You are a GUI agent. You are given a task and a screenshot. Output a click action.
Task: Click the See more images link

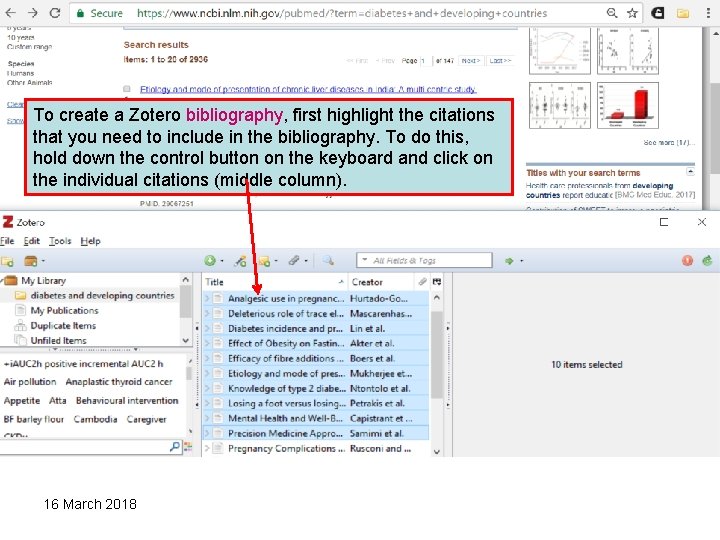pyautogui.click(x=669, y=143)
